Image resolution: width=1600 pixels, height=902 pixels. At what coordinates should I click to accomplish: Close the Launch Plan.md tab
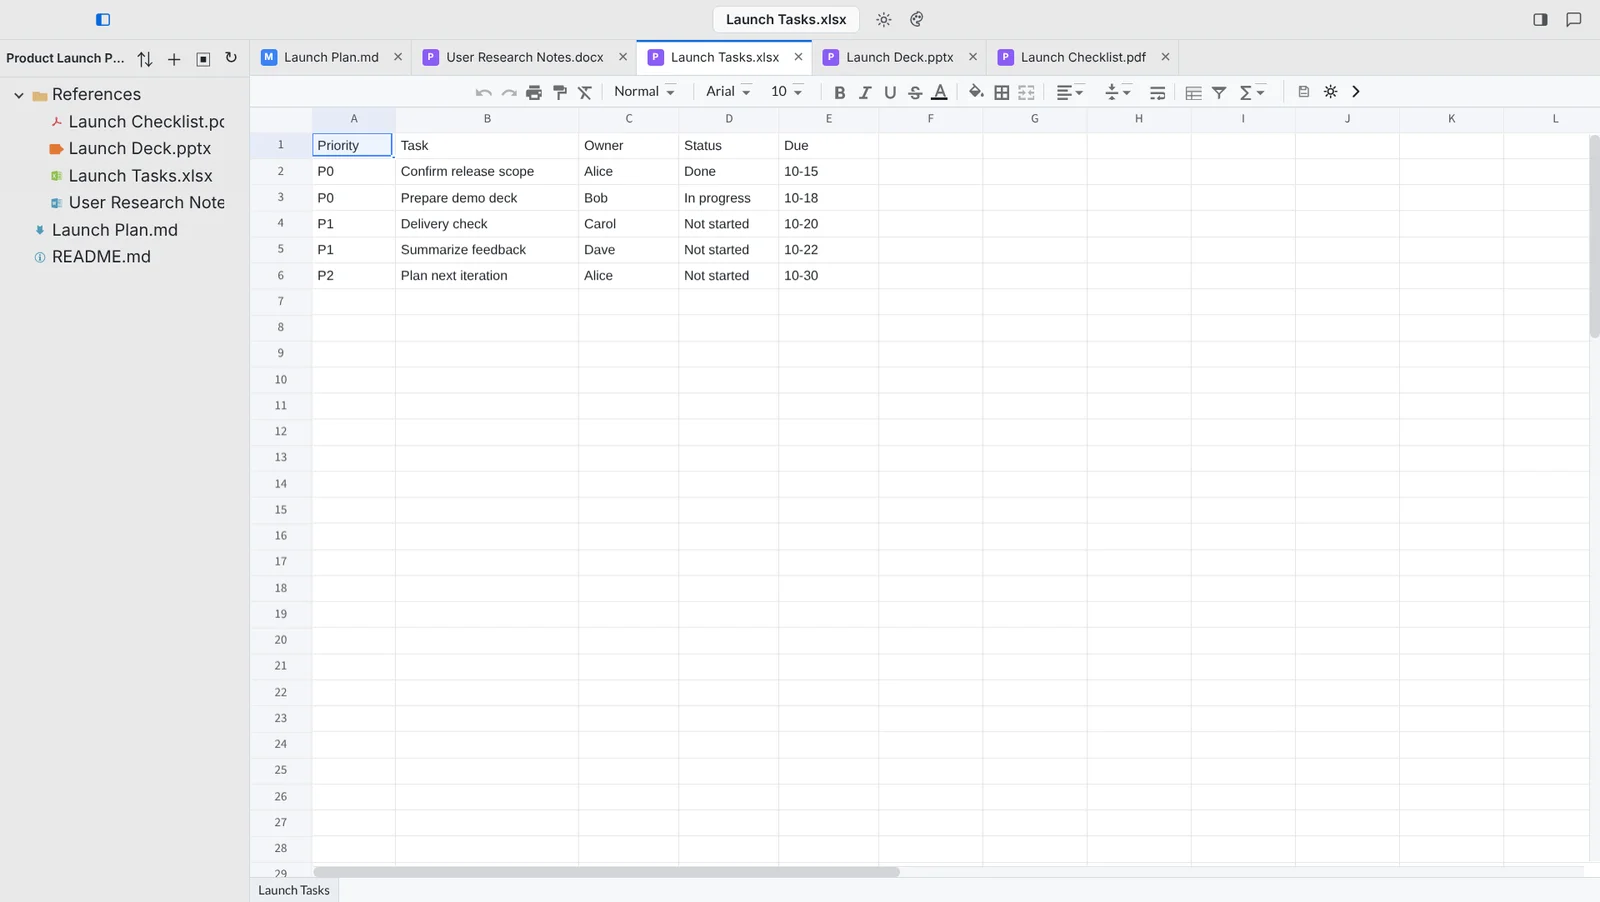[x=398, y=57]
